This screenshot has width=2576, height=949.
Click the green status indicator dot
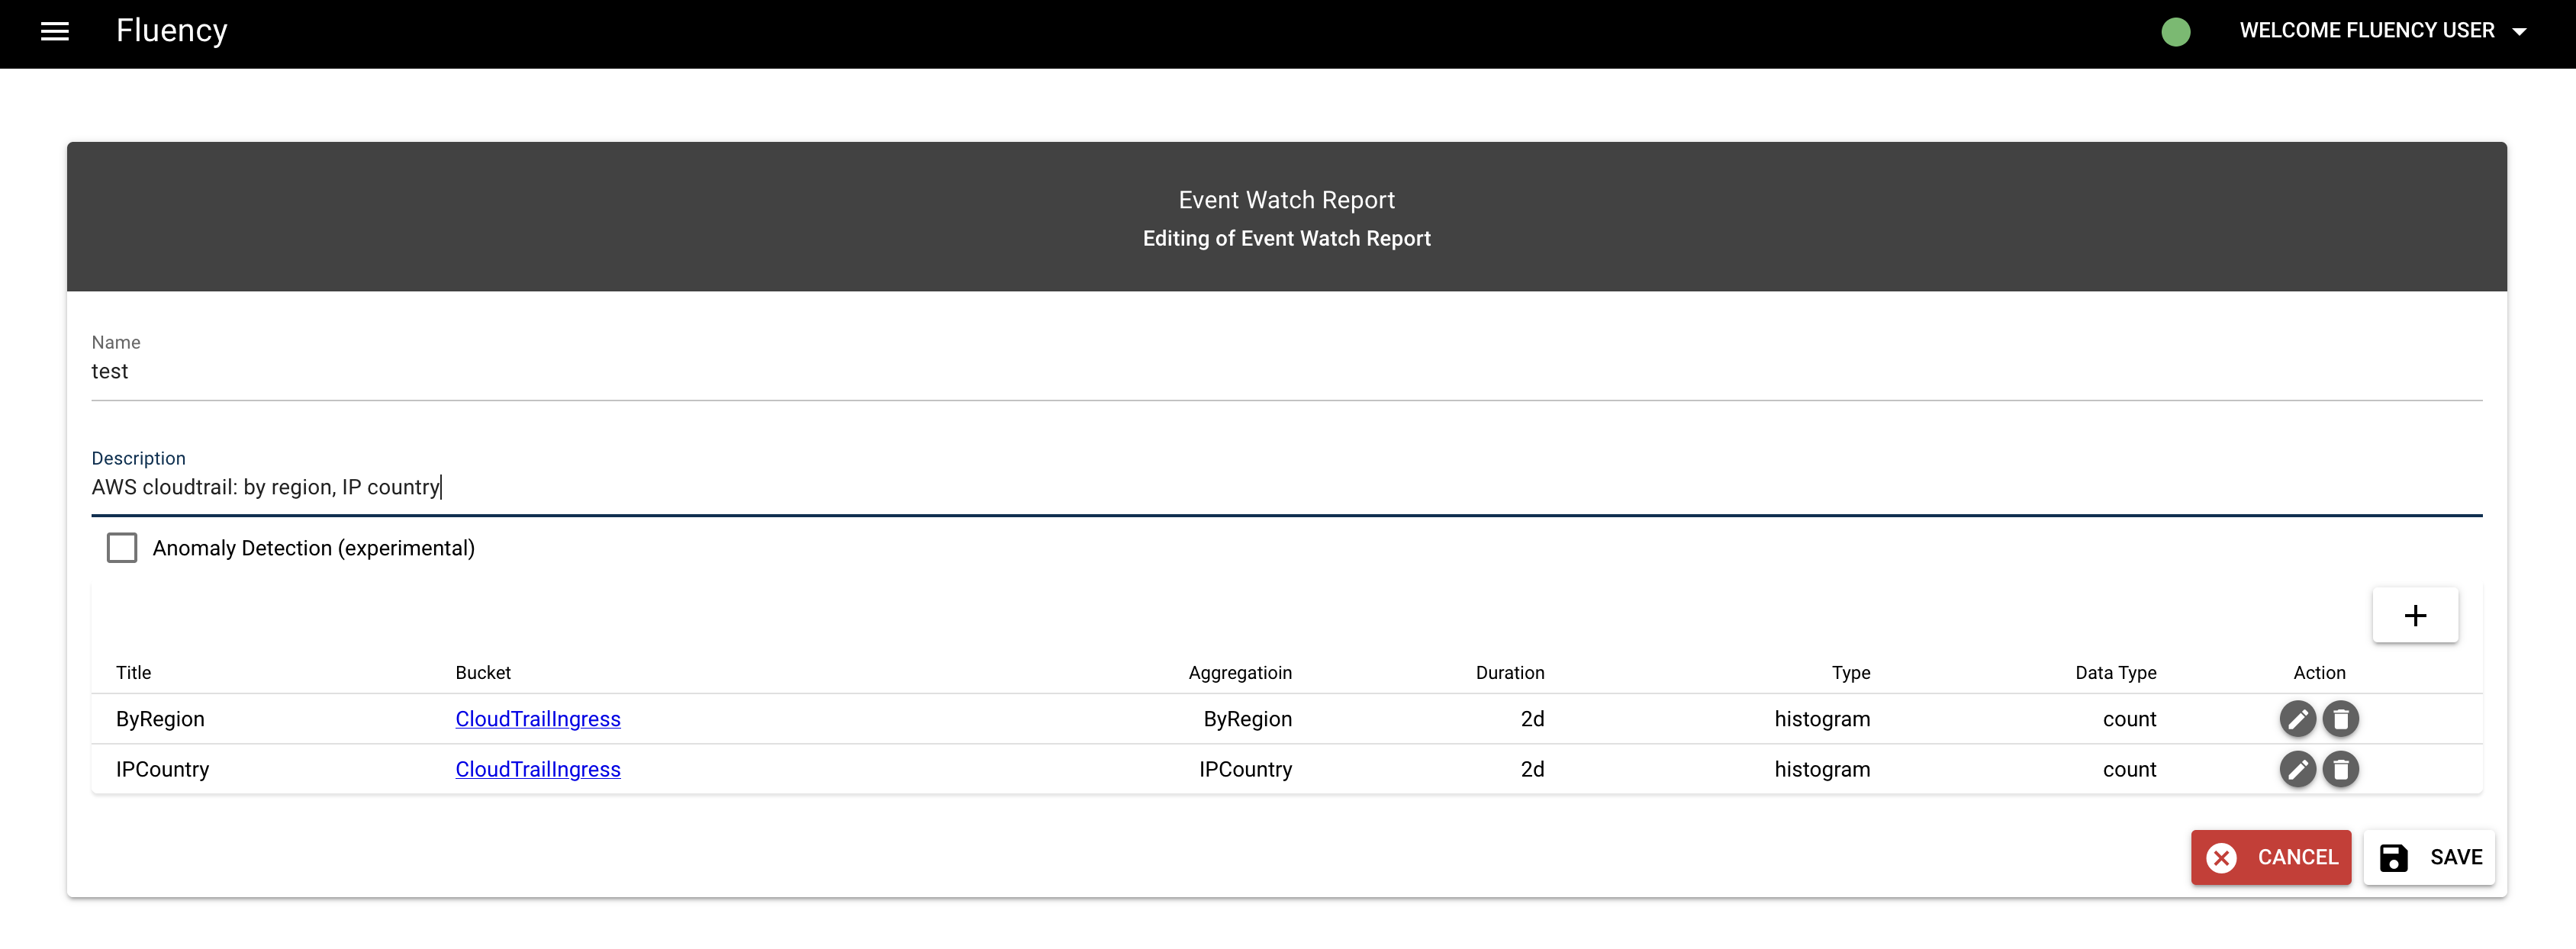click(2175, 32)
